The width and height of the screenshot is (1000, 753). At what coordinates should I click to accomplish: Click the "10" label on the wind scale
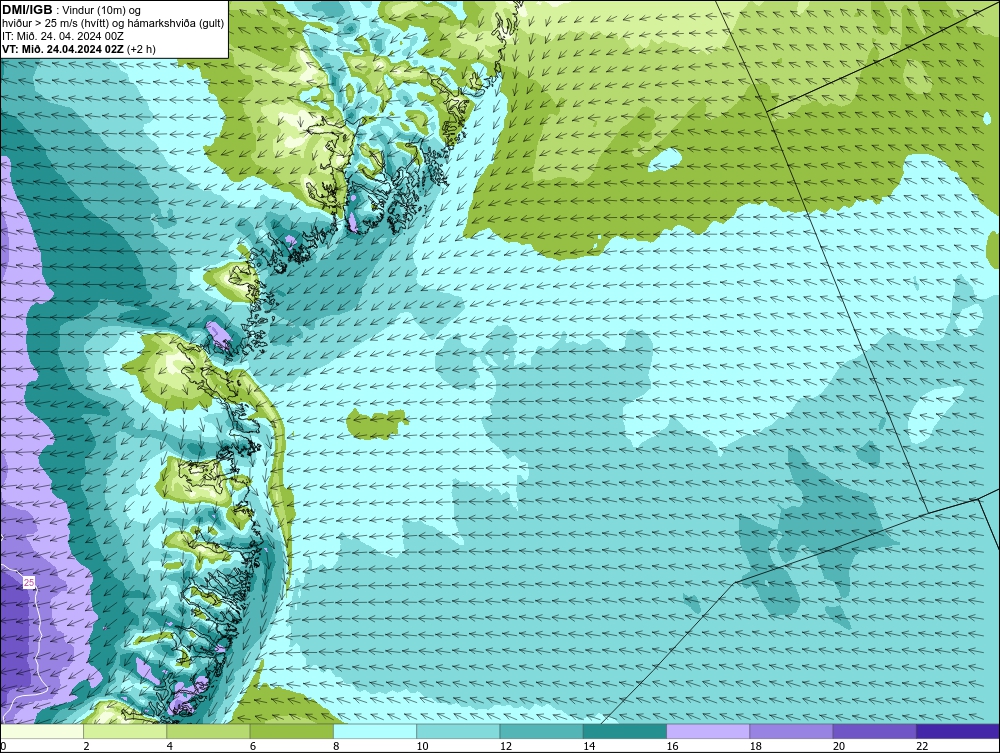click(x=422, y=746)
